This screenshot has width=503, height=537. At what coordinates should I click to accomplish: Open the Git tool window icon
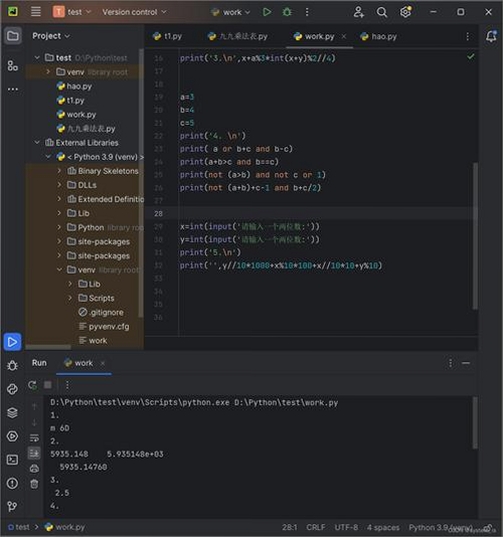tap(13, 506)
